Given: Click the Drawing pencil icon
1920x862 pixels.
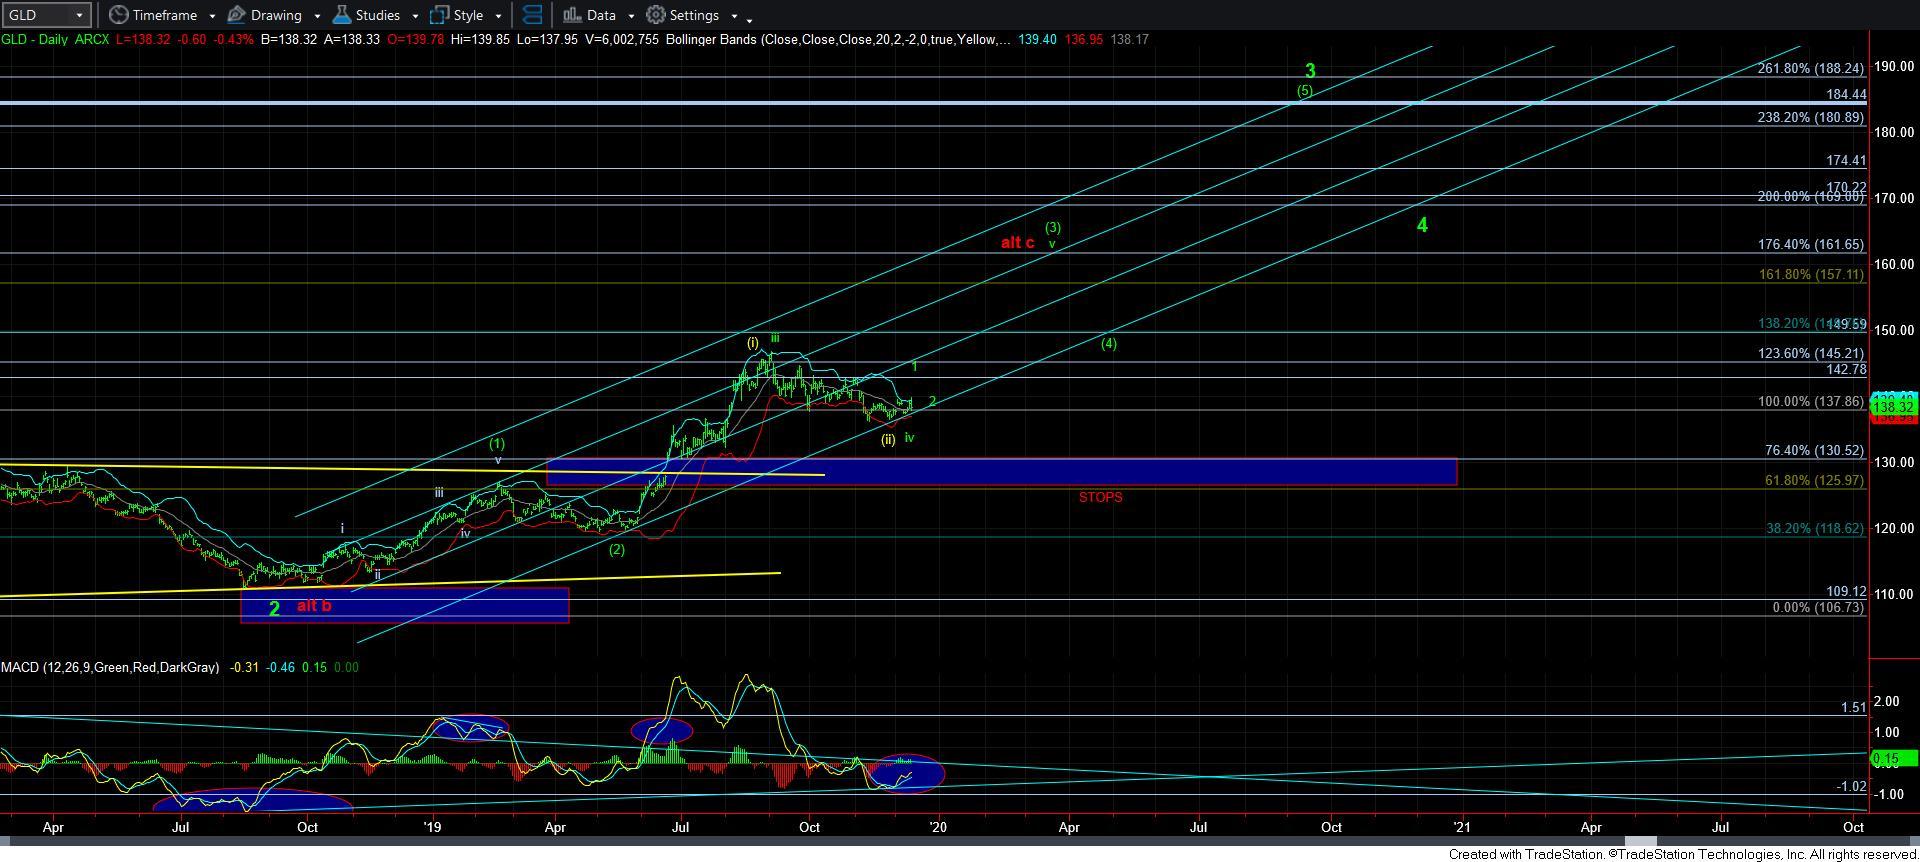Looking at the screenshot, I should tap(237, 15).
